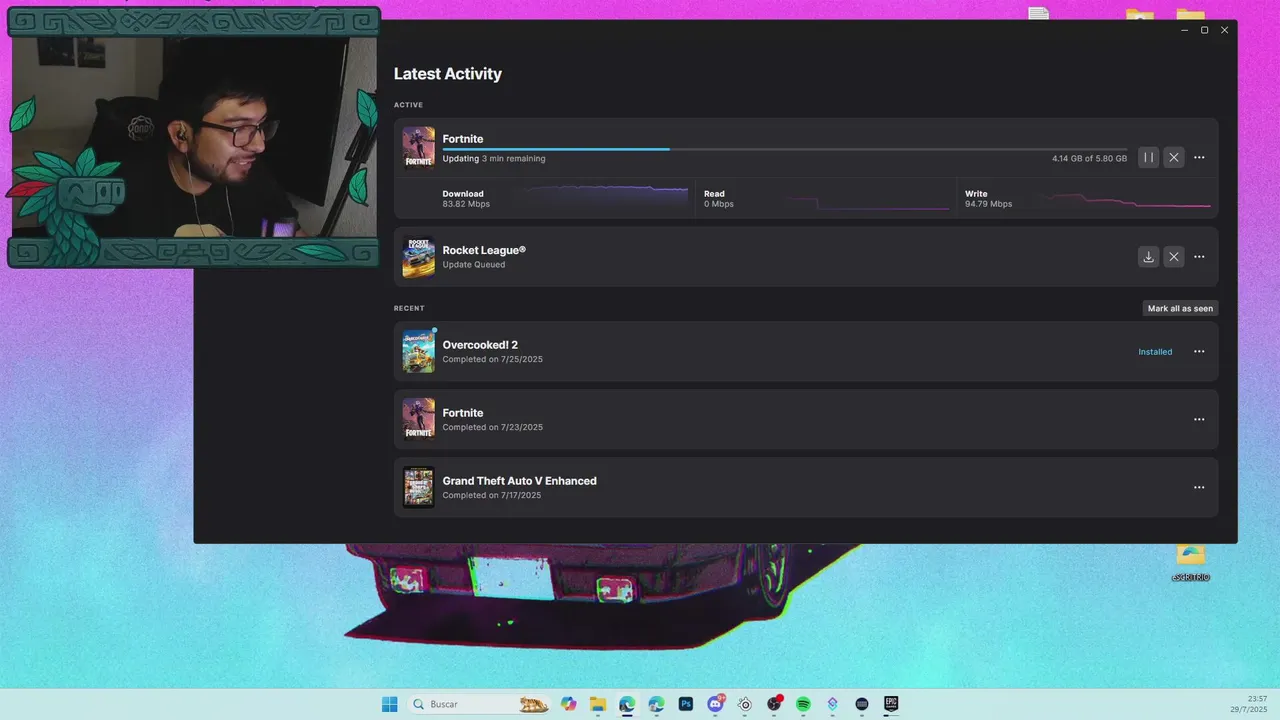The image size is (1280, 720).
Task: Open Copilot from the taskbar
Action: click(x=569, y=704)
